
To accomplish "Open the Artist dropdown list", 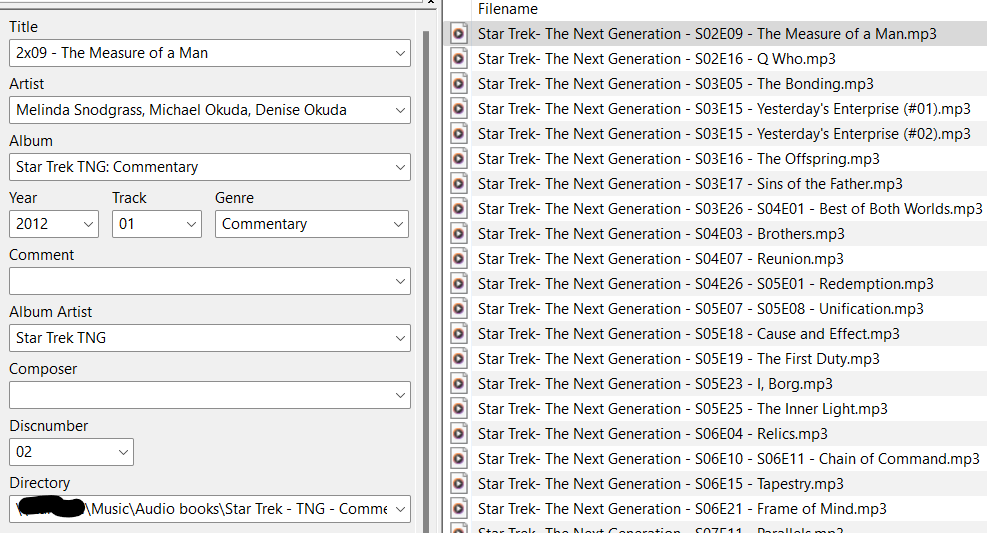I will click(400, 110).
